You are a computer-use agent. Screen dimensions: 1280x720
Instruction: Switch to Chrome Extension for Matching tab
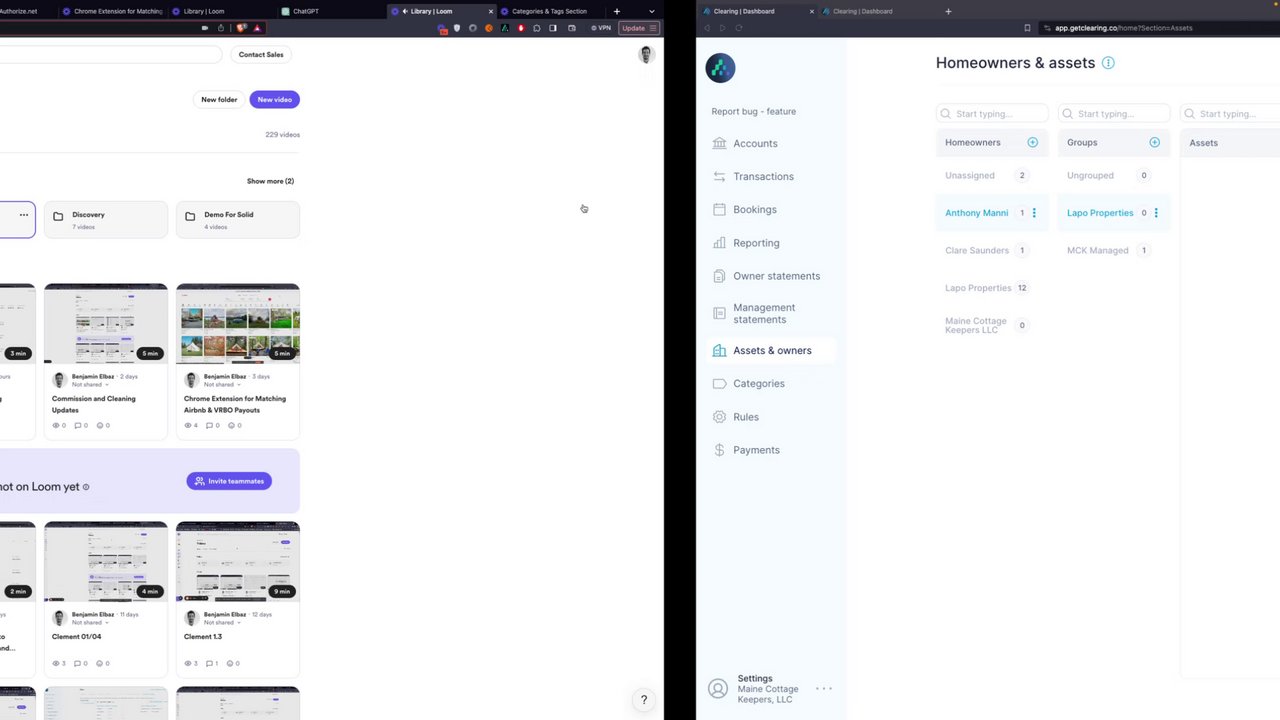tap(112, 11)
